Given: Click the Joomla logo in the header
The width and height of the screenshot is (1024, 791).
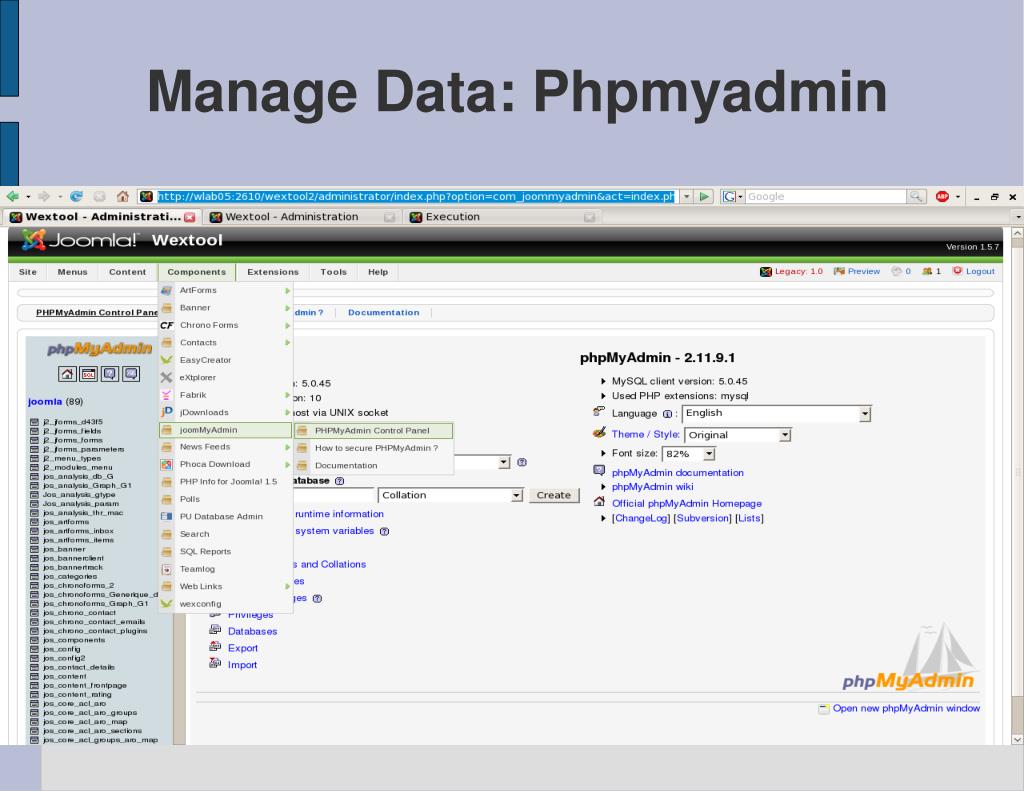Looking at the screenshot, I should pos(80,240).
